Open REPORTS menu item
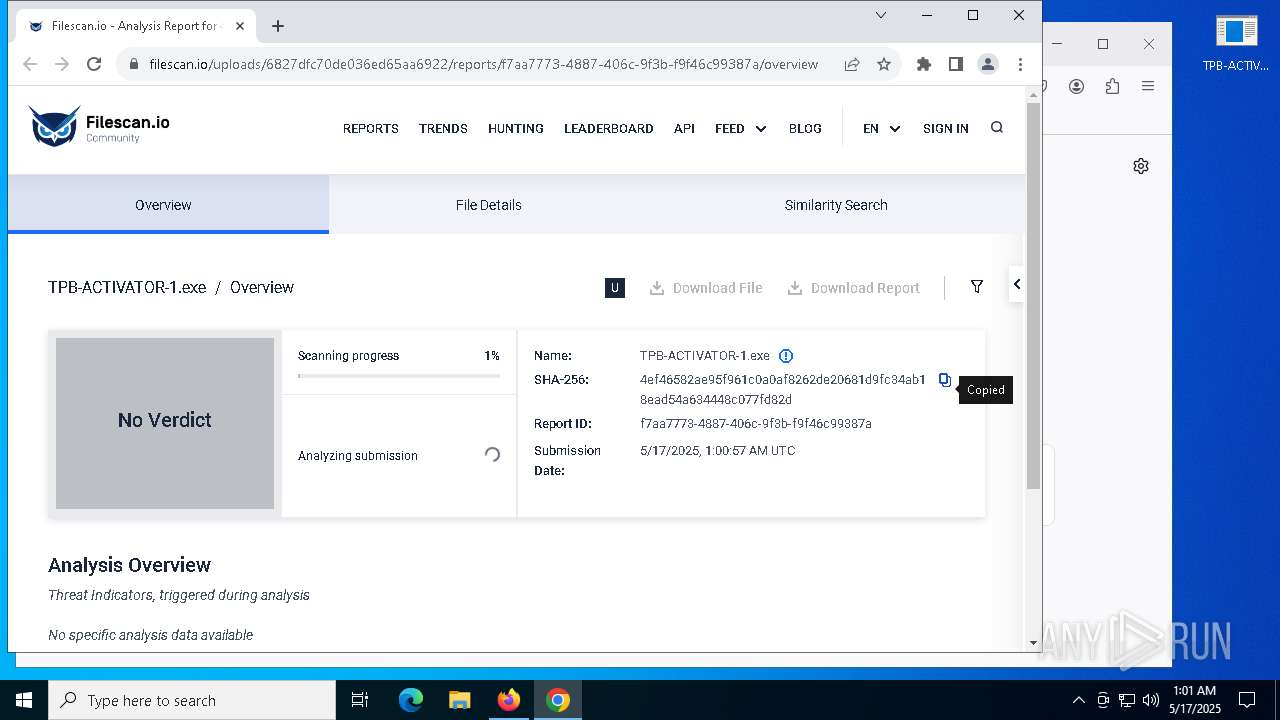This screenshot has height=720, width=1280. pos(370,128)
